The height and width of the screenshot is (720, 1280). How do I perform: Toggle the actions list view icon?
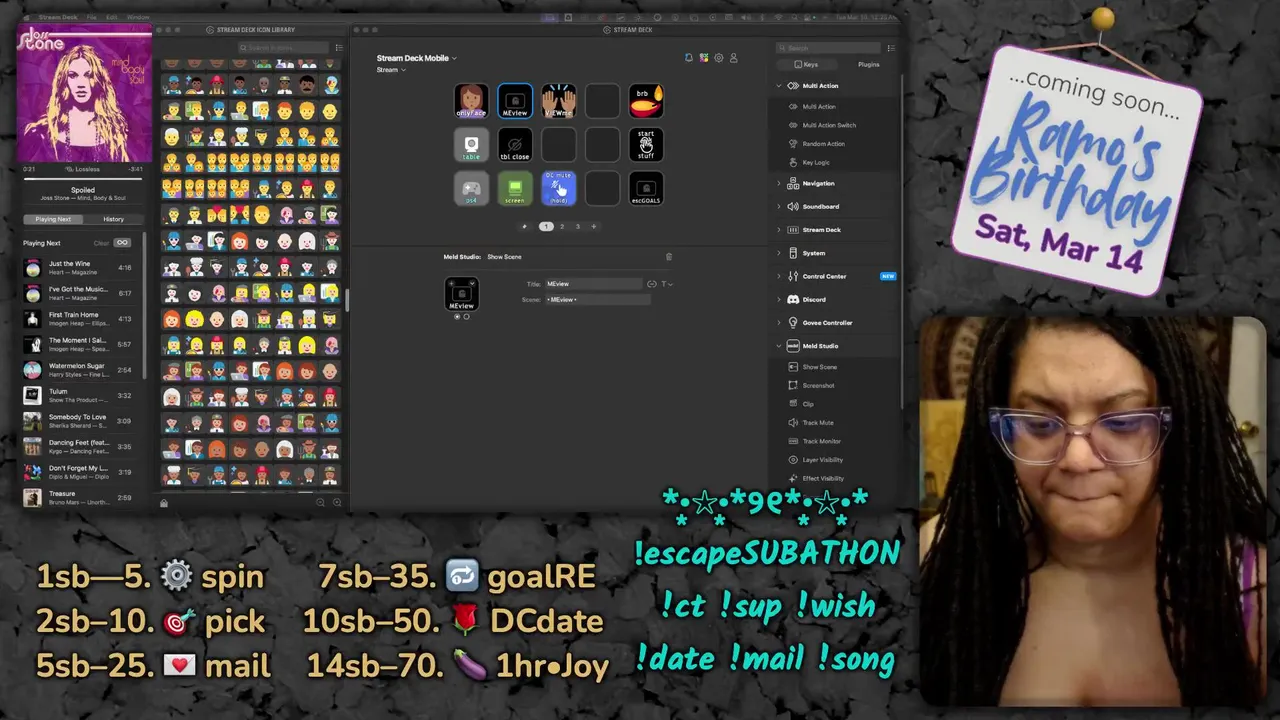click(x=891, y=48)
